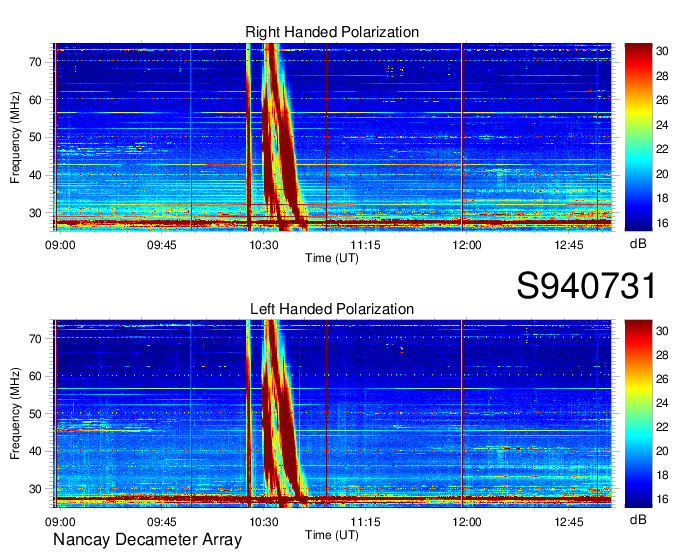This screenshot has width=680, height=552.
Task: Click the 40 MHz label on top plot
Action: pos(36,176)
